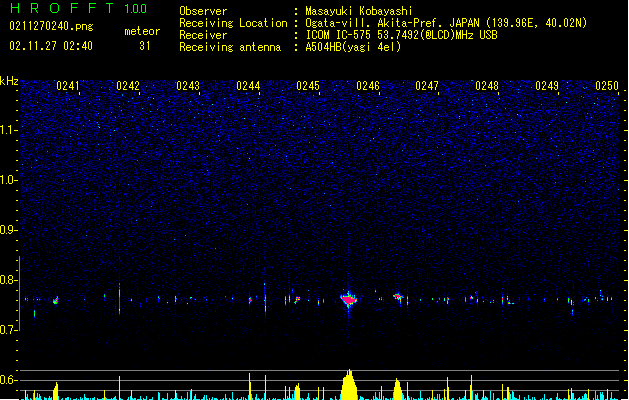Click the 'Receiving Location' field label
Screen dimensions: 629x400
(x=233, y=23)
